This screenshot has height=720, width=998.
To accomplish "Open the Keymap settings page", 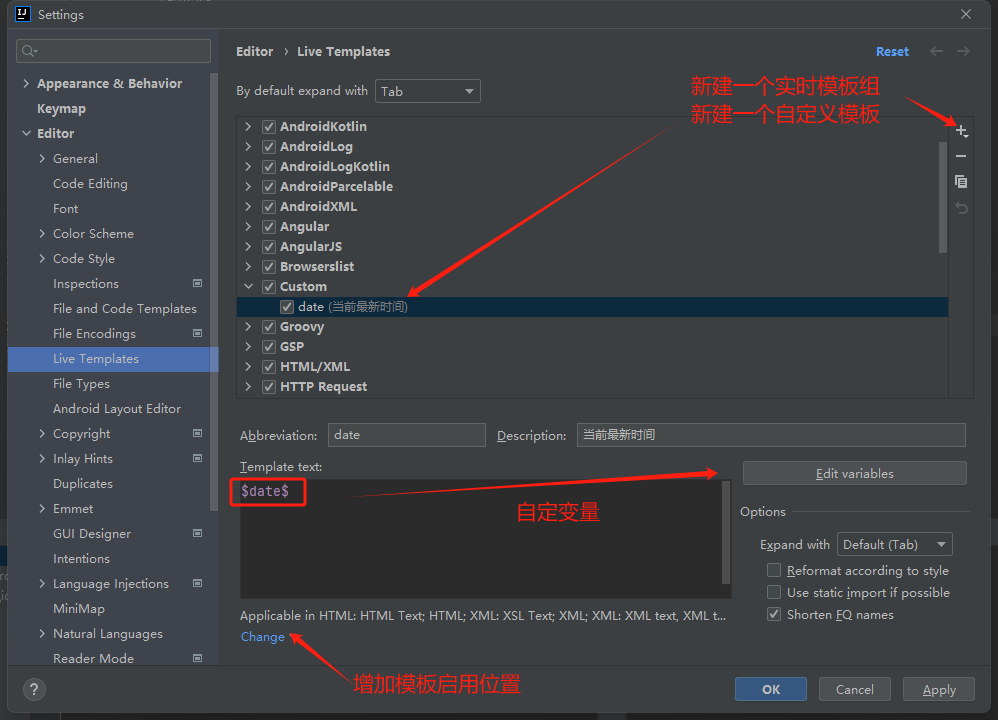I will tap(61, 108).
